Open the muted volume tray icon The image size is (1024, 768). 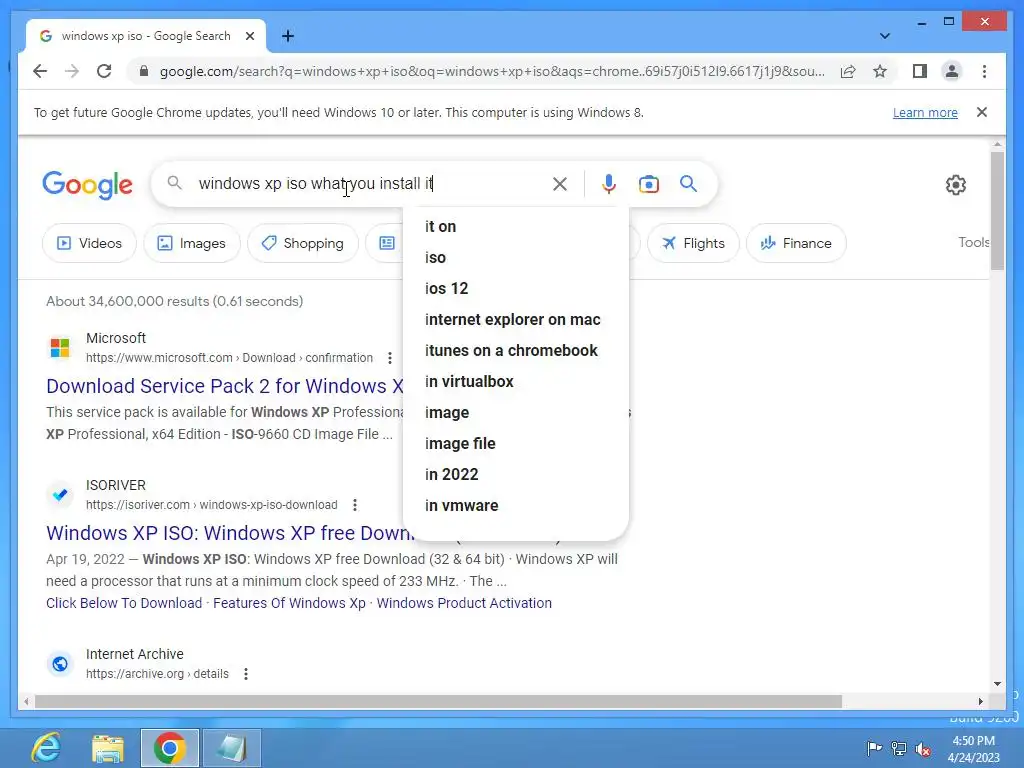point(923,749)
